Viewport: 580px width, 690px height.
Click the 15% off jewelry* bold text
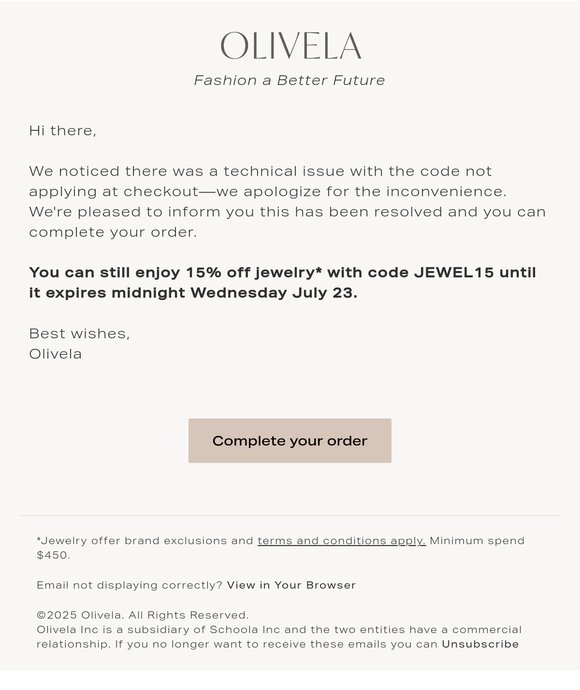coord(253,272)
